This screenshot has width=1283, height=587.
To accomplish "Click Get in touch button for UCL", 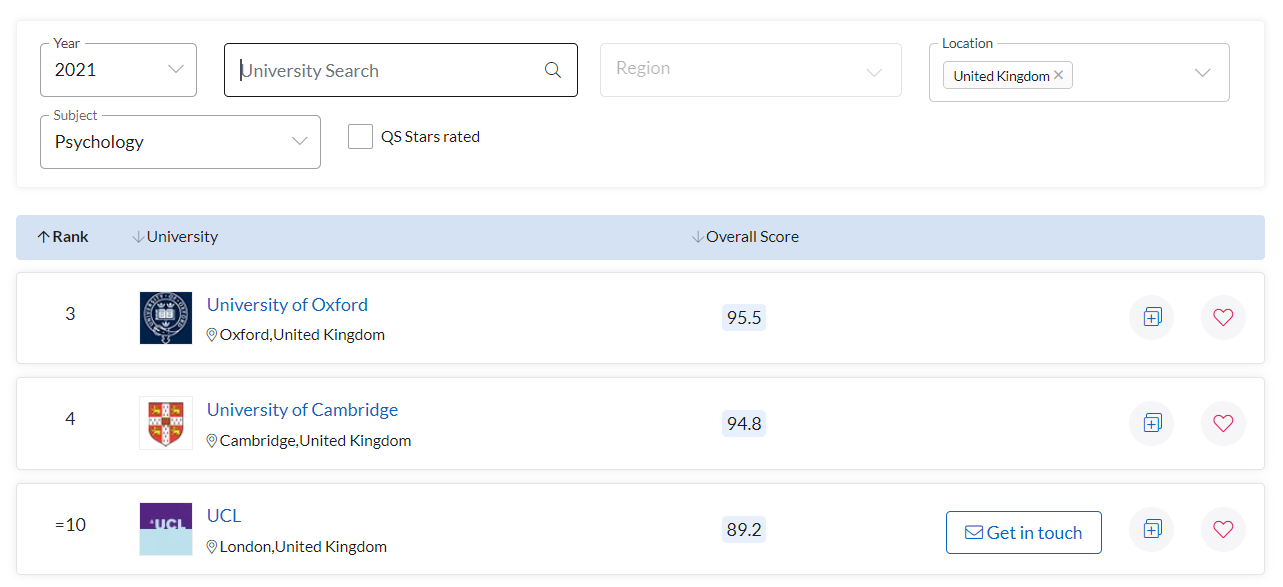I will click(x=1023, y=533).
